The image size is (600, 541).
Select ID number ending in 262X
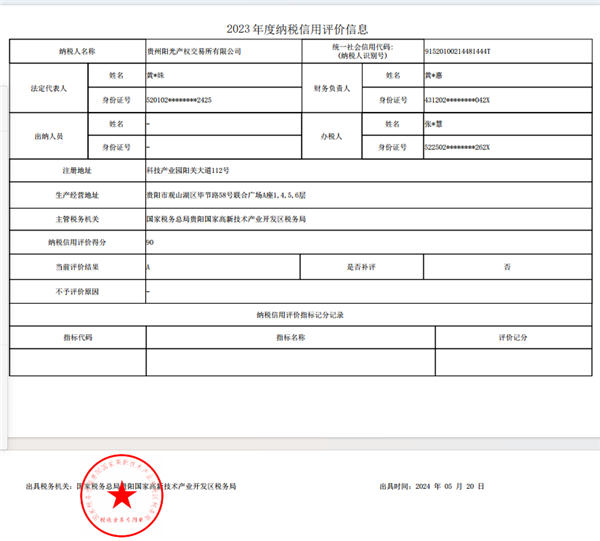click(457, 147)
